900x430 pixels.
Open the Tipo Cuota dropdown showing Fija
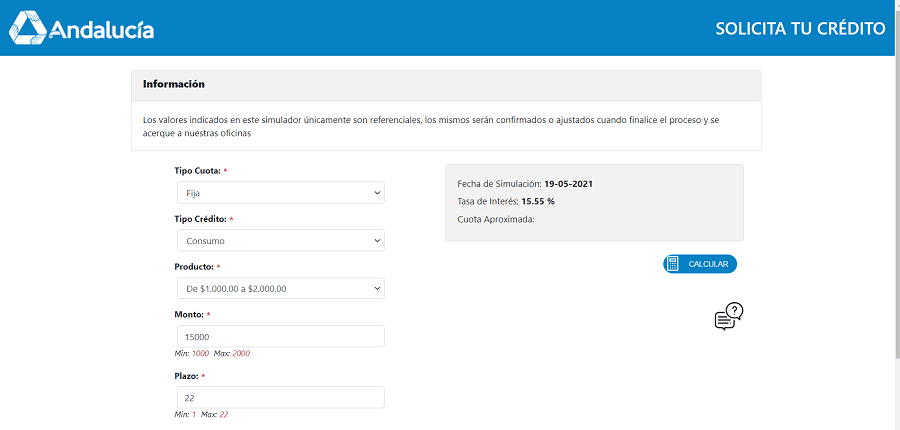point(279,193)
